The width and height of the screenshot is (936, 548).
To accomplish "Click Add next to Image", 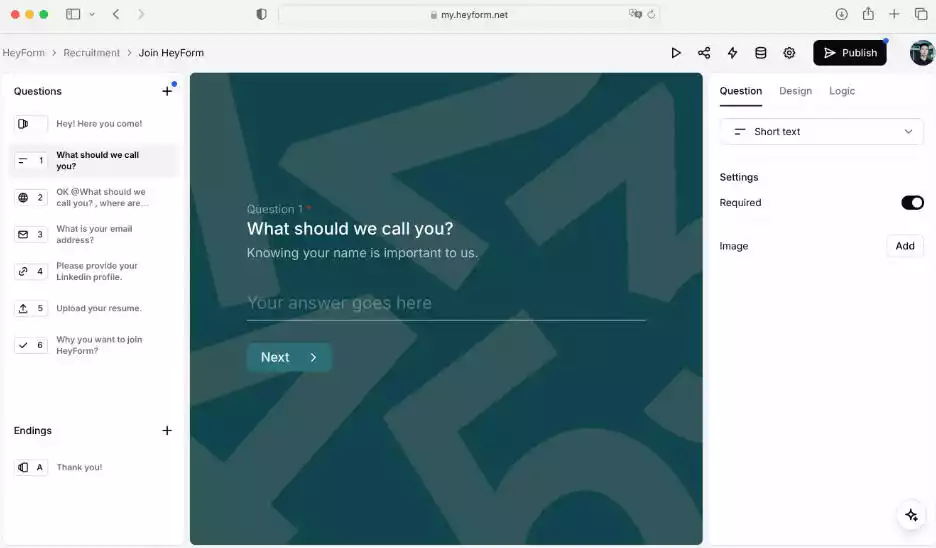I will click(904, 246).
